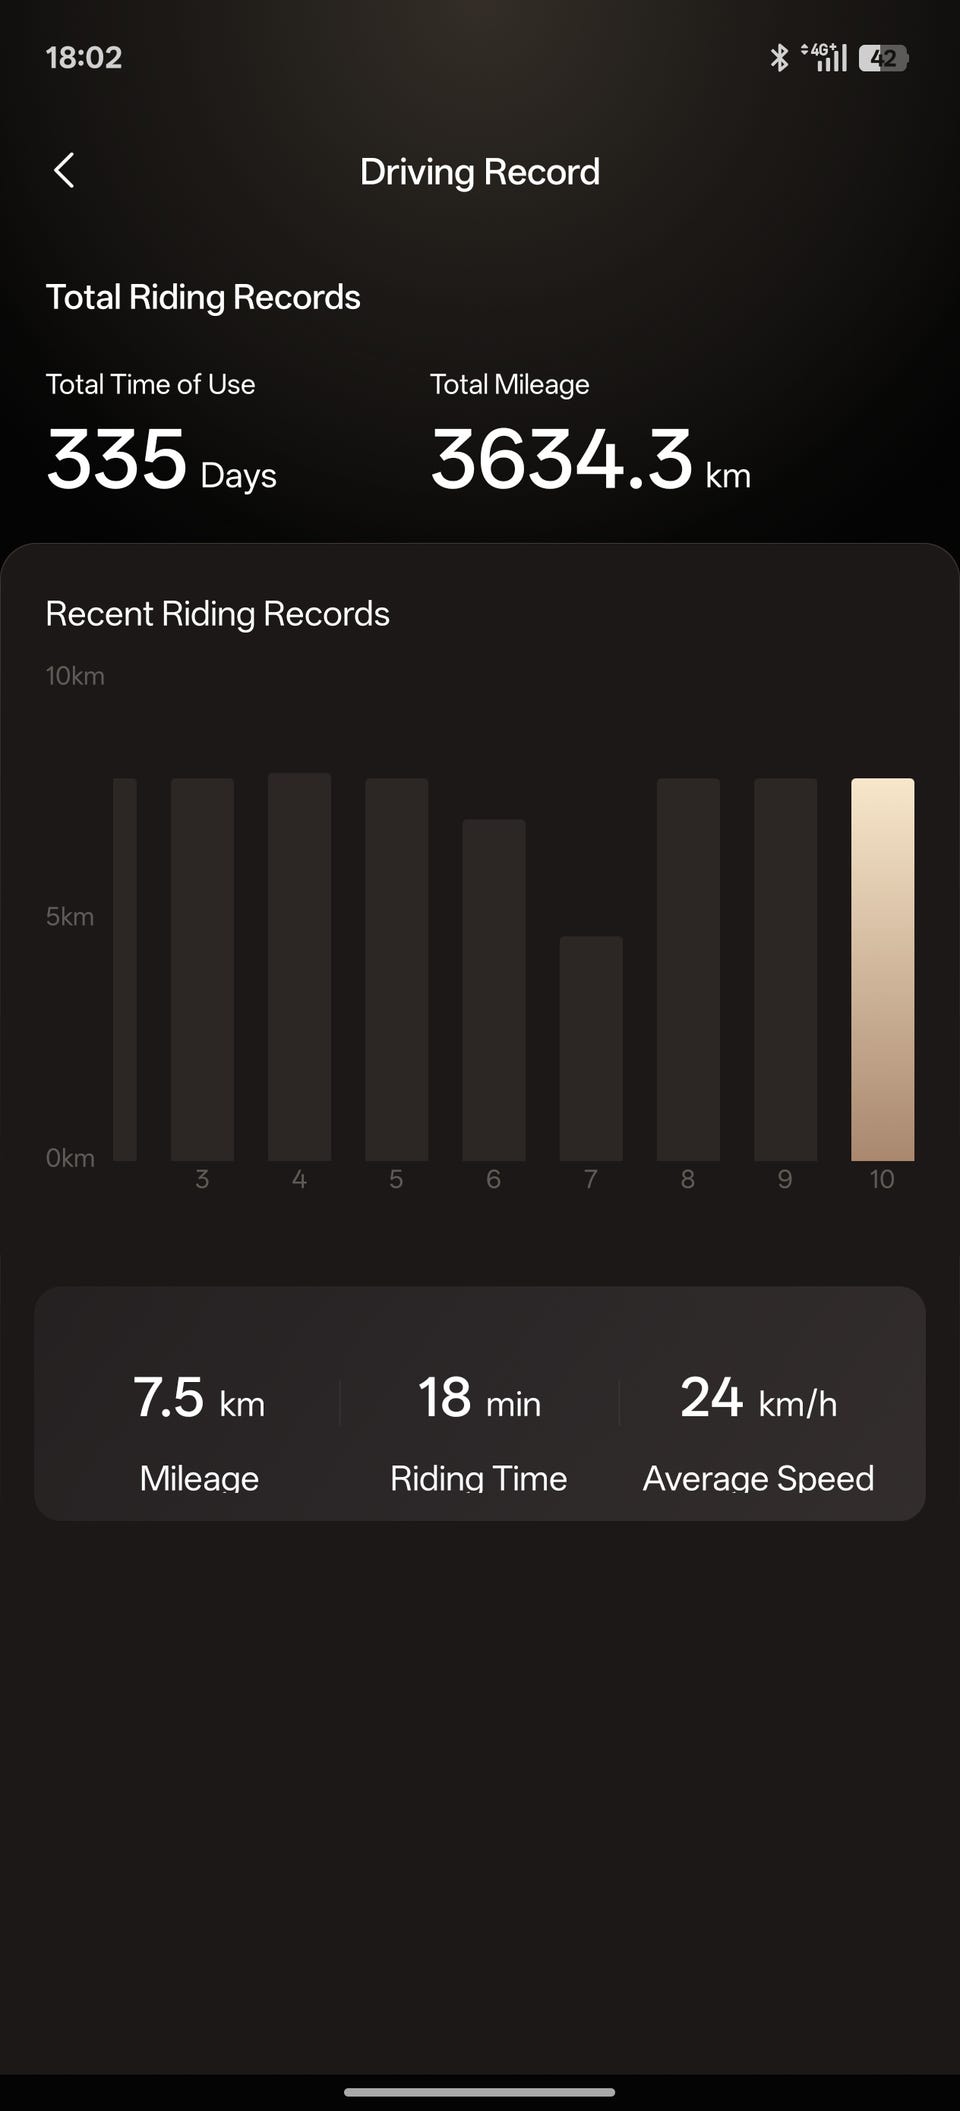Tap the 7.5 km Mileage stat

coord(199,1431)
